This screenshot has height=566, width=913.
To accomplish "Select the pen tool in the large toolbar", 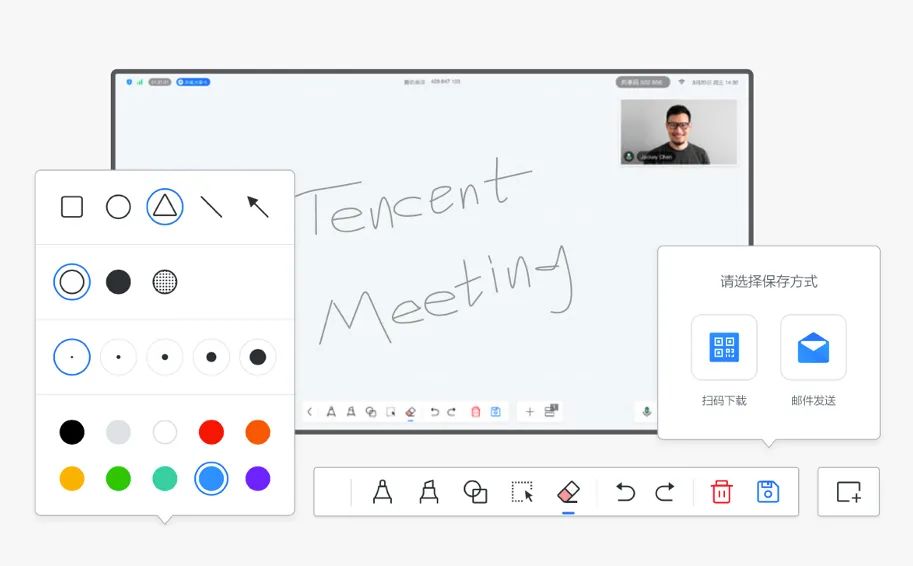I will pyautogui.click(x=383, y=492).
